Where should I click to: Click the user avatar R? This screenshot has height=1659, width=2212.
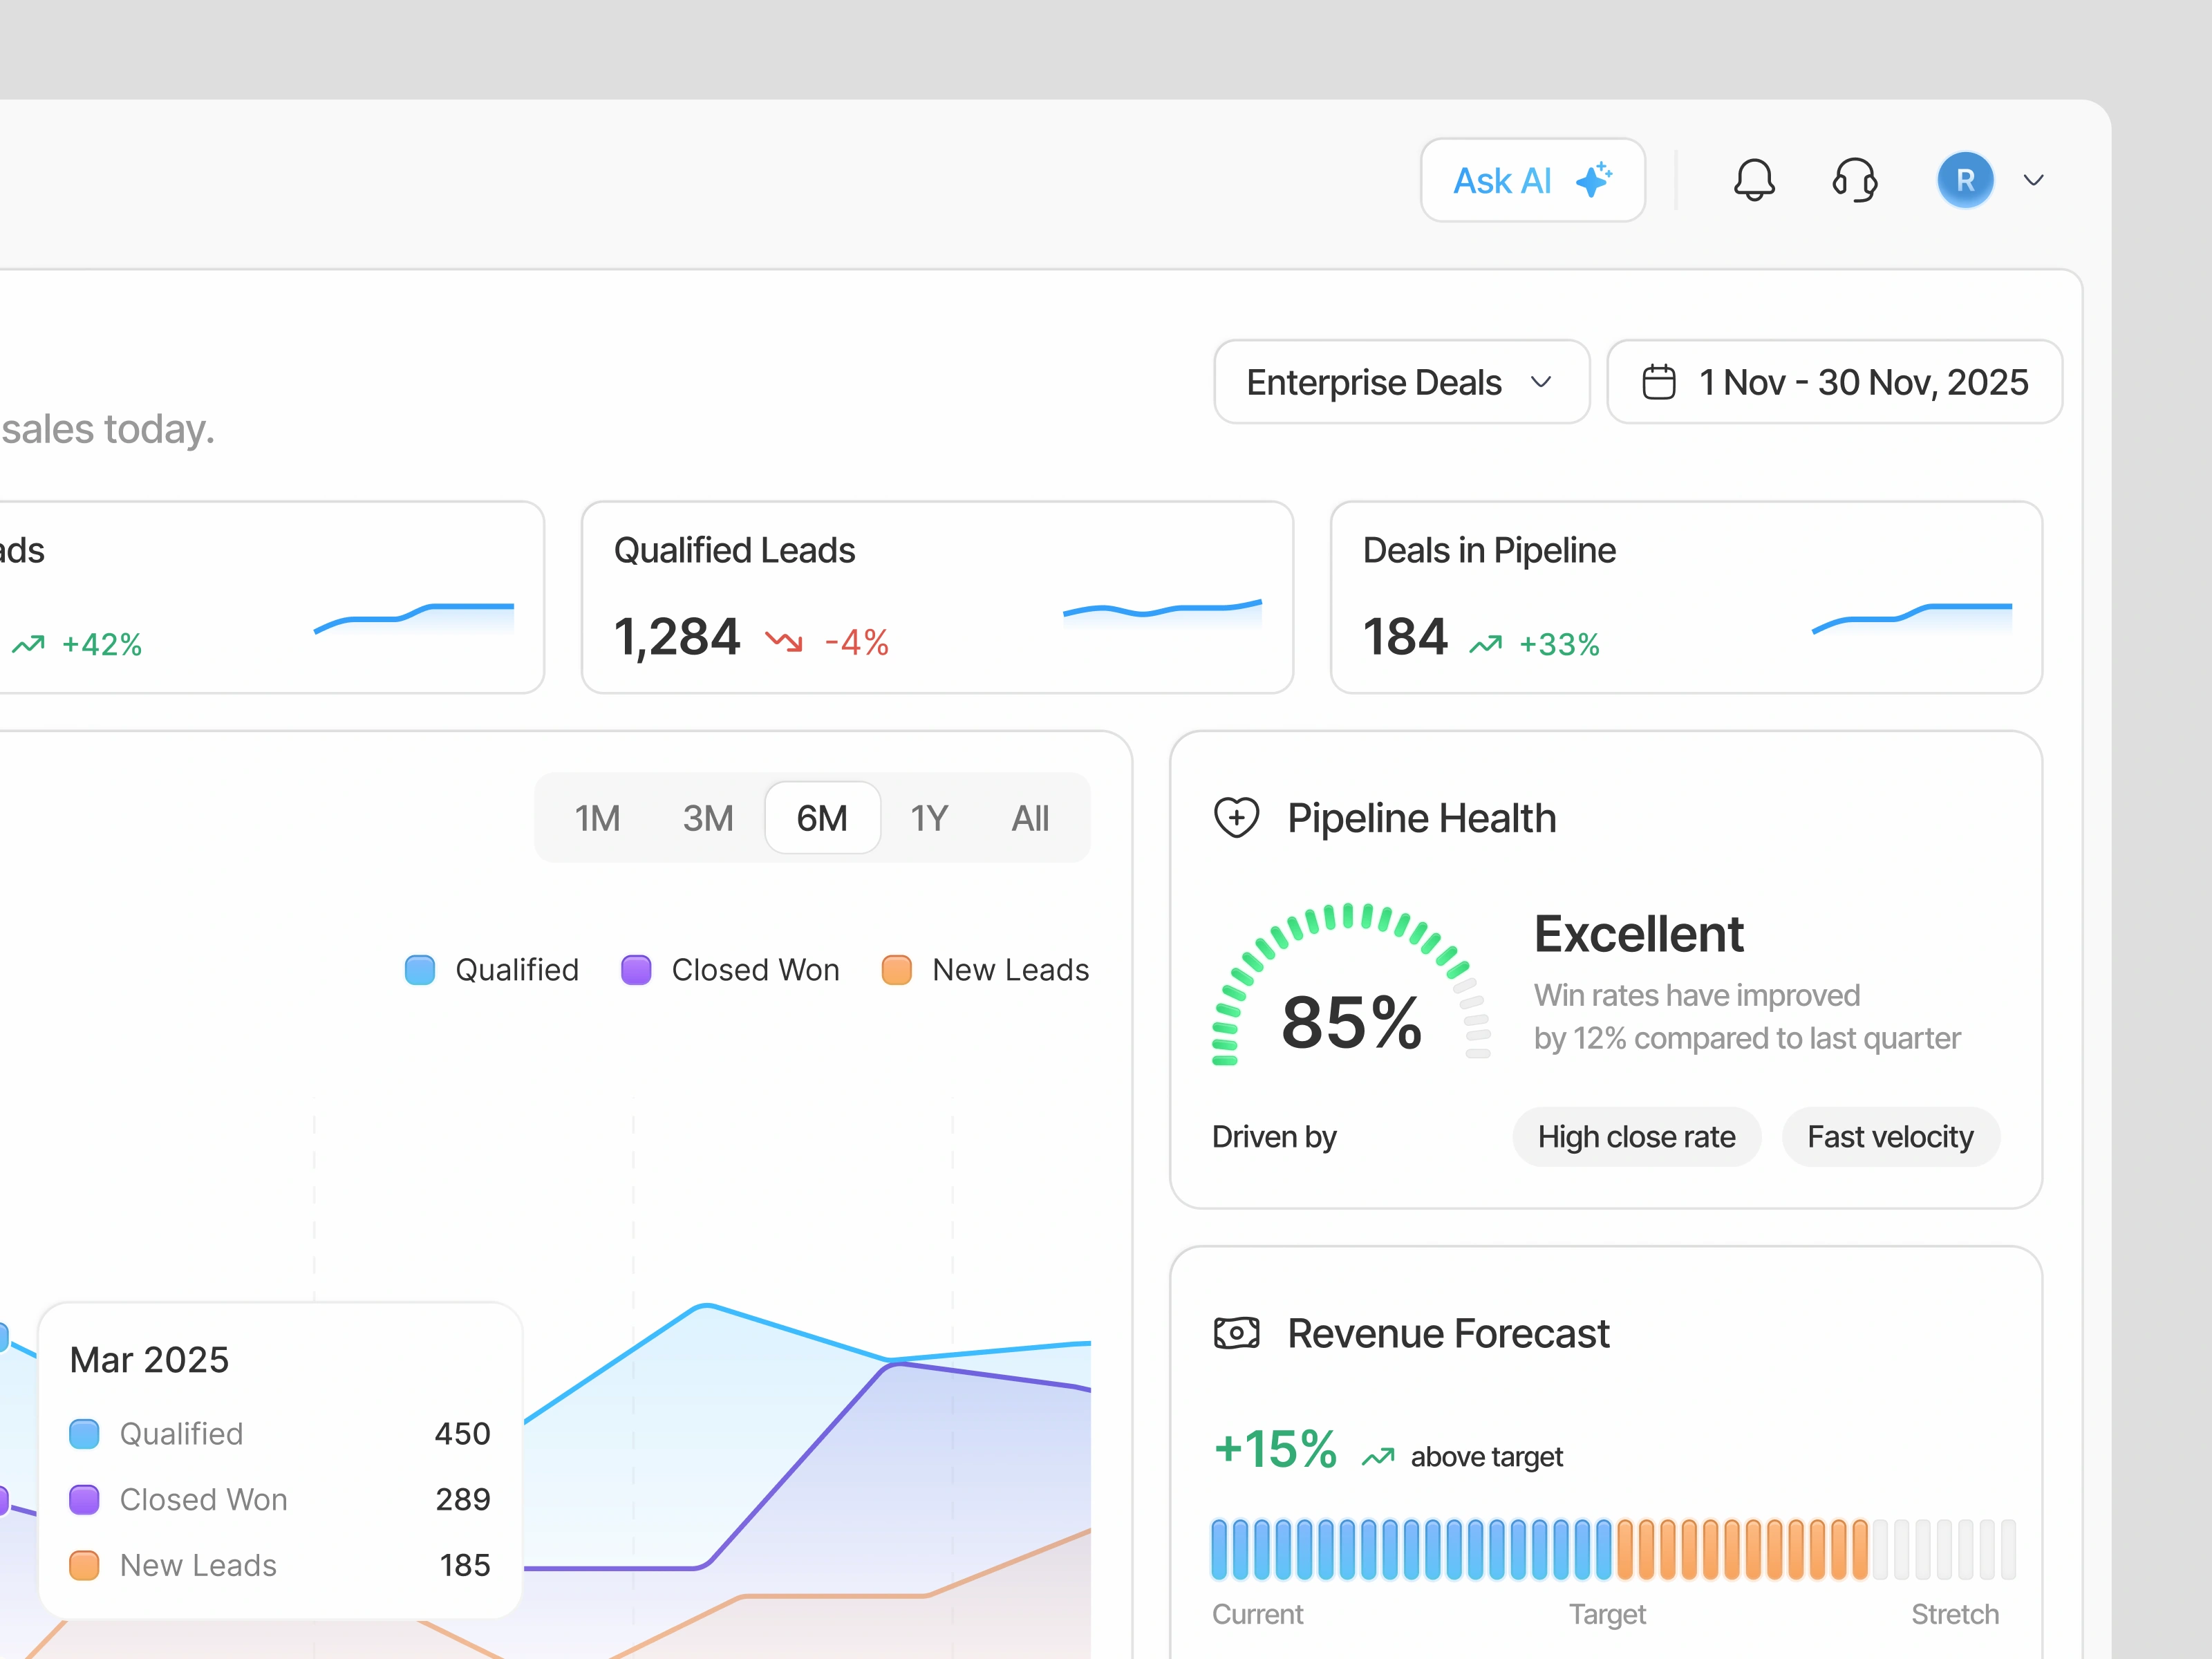[x=1965, y=180]
